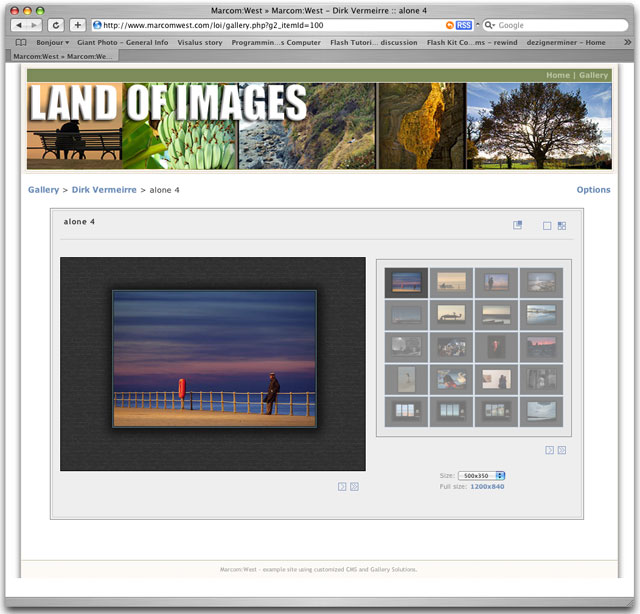The height and width of the screenshot is (614, 640).
Task: Select the pale blue sky thumbnail, bottom row last
Action: 541,412
